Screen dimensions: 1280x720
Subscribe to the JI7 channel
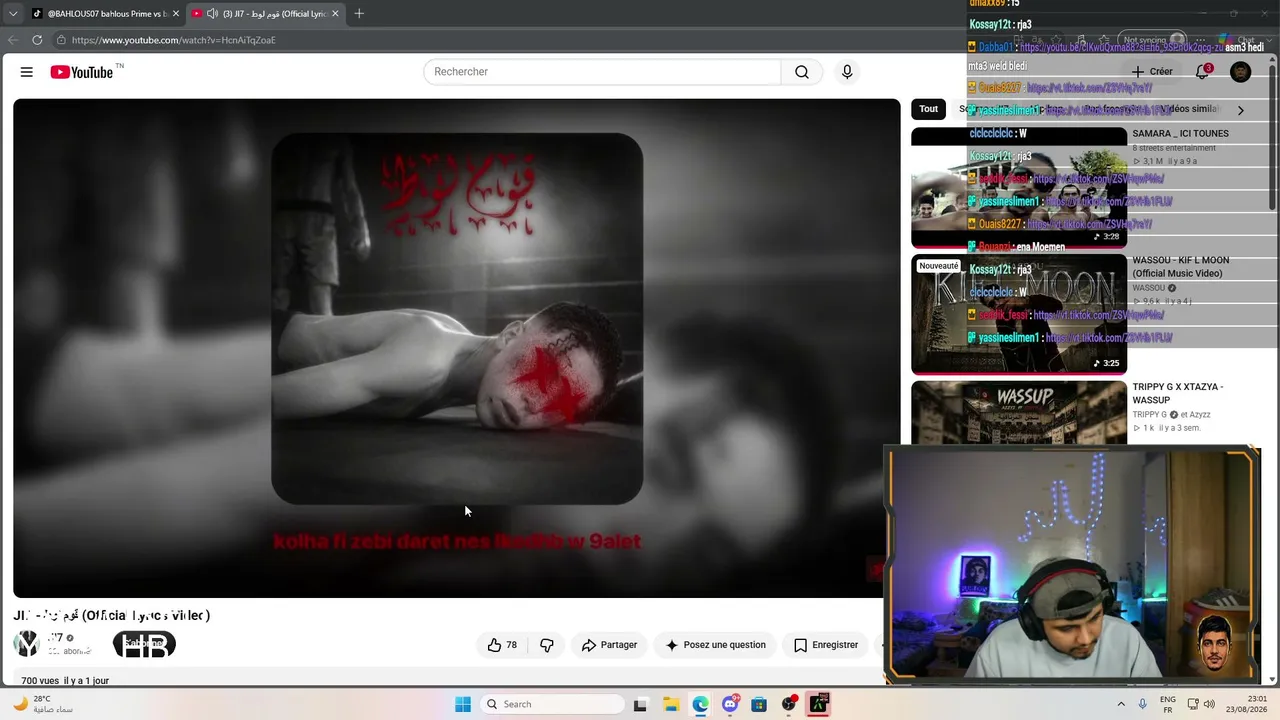pos(144,645)
